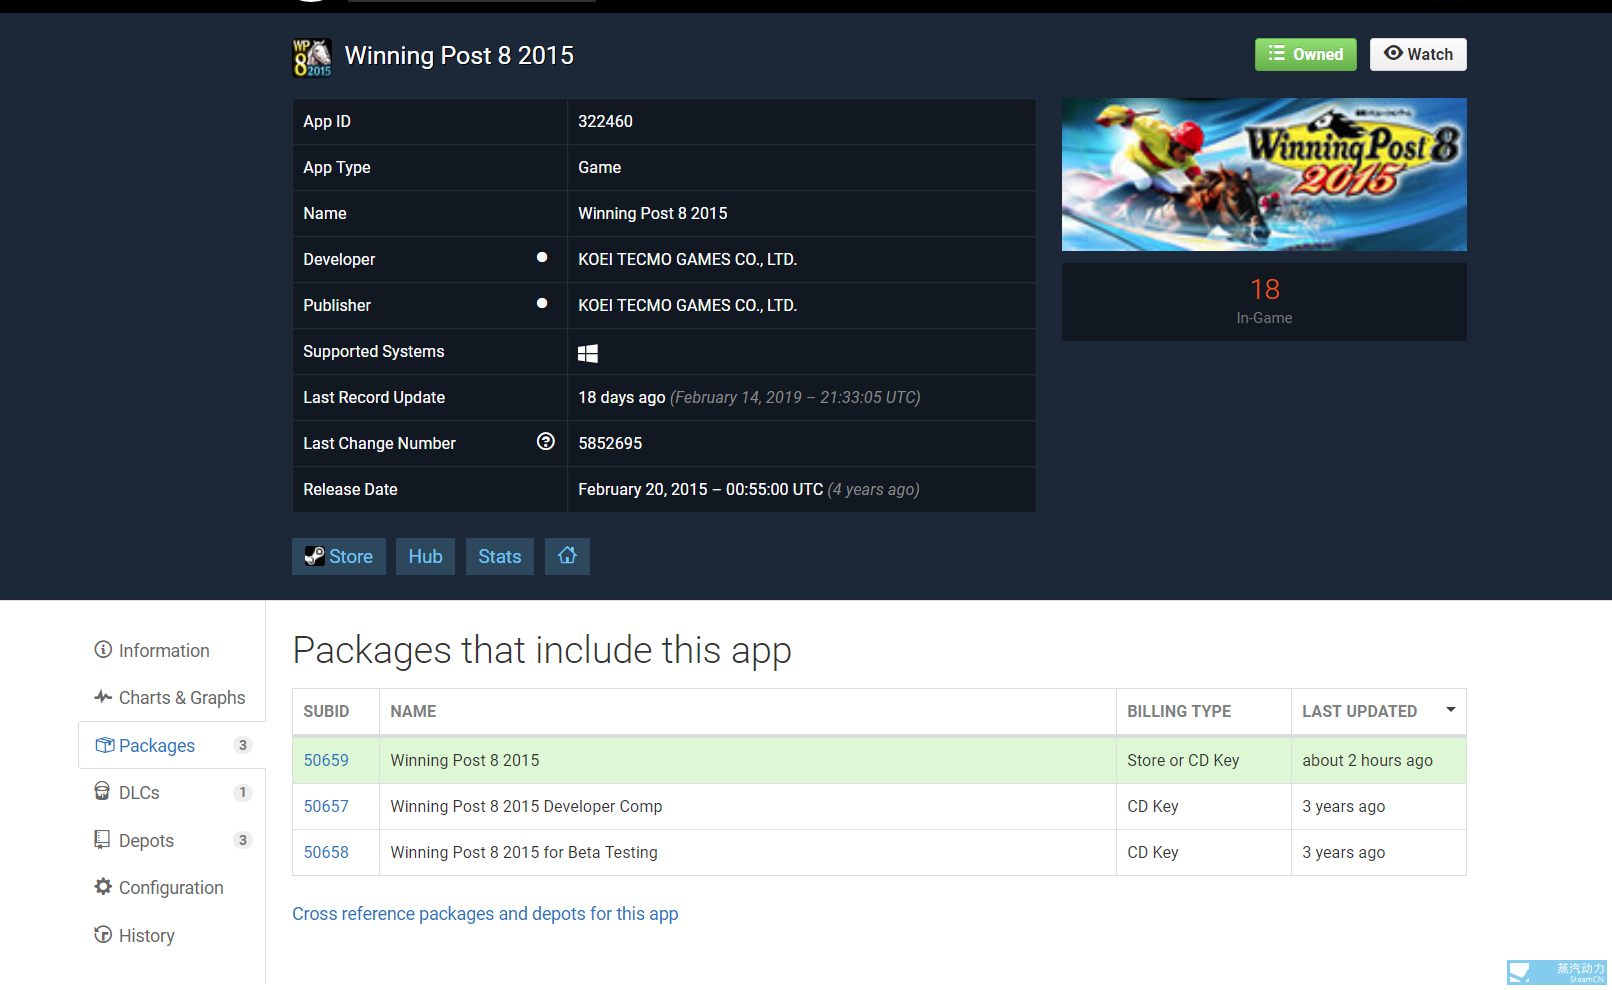Click the Windows supported system icon
The image size is (1612, 990).
tap(588, 353)
